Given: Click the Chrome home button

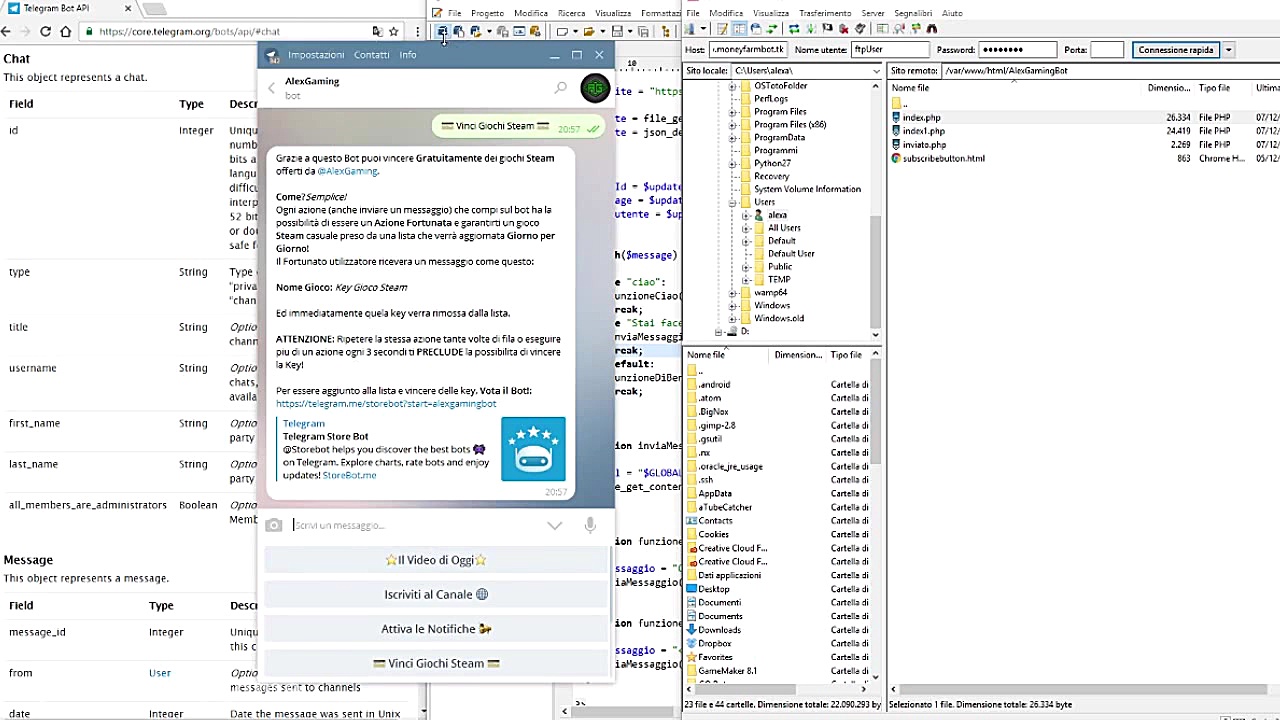Looking at the screenshot, I should tap(66, 32).
